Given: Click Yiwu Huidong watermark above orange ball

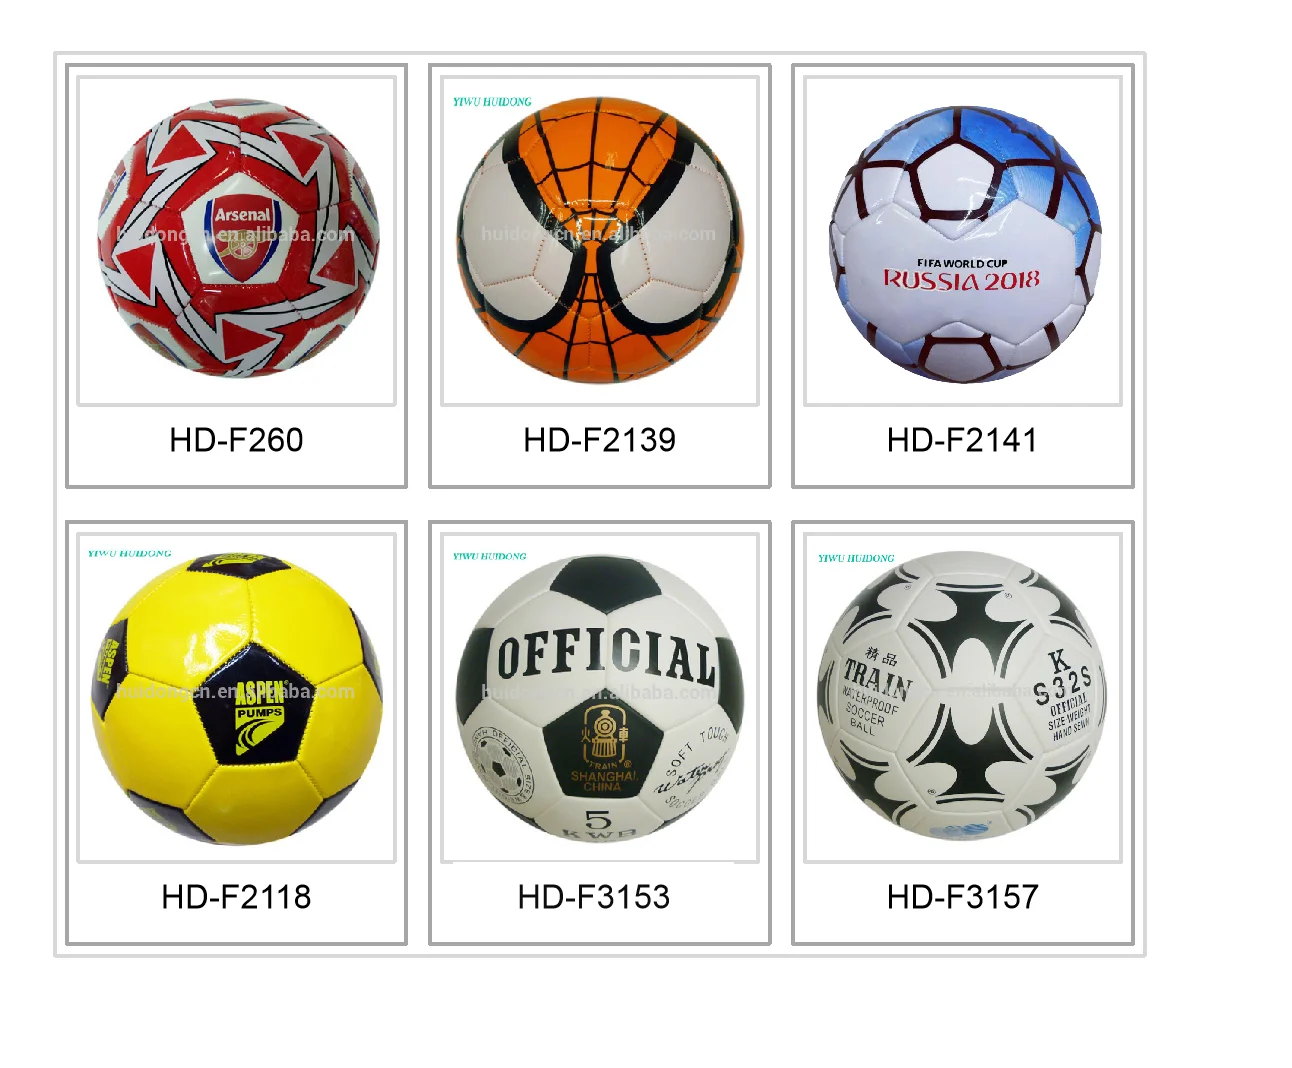Looking at the screenshot, I should tap(492, 102).
